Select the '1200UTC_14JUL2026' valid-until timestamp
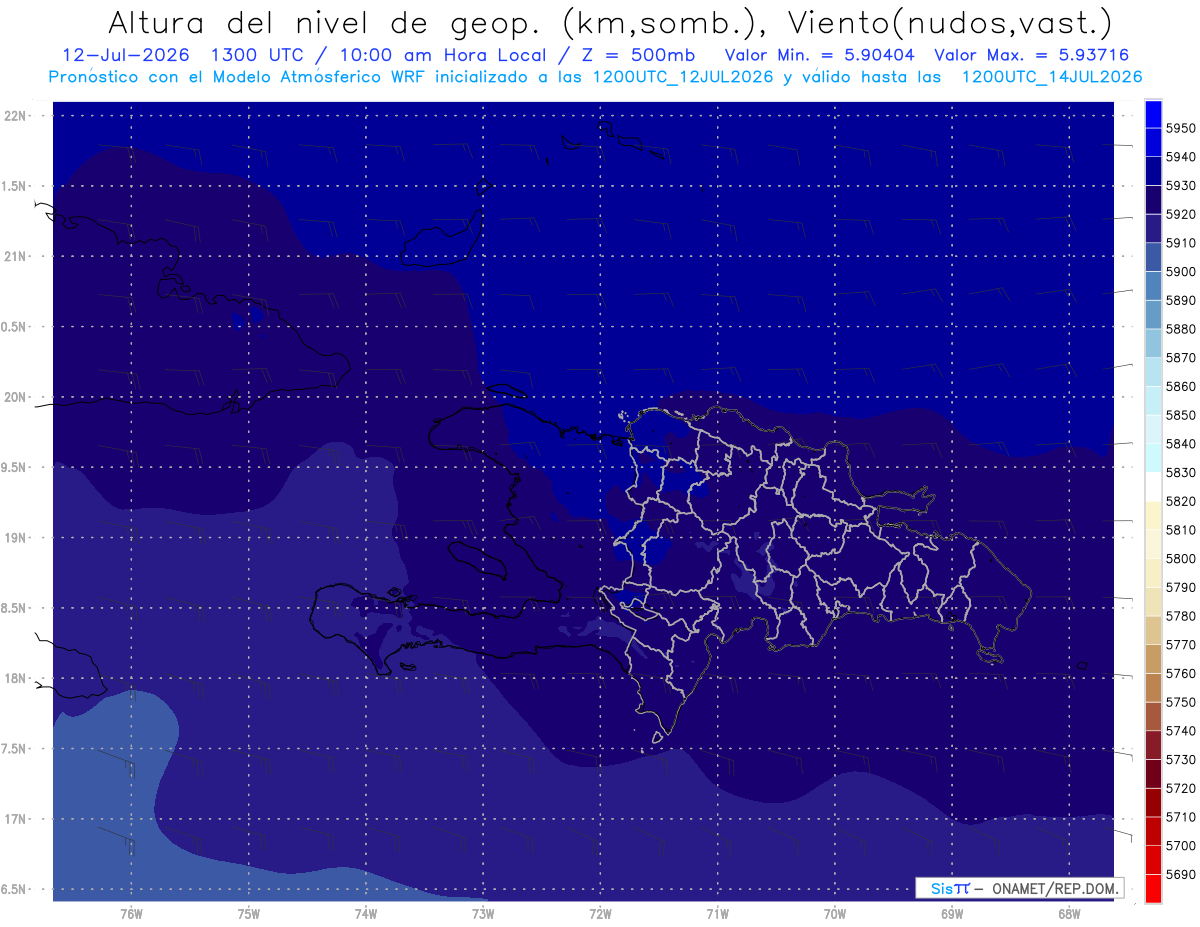The width and height of the screenshot is (1200, 927). [1052, 77]
